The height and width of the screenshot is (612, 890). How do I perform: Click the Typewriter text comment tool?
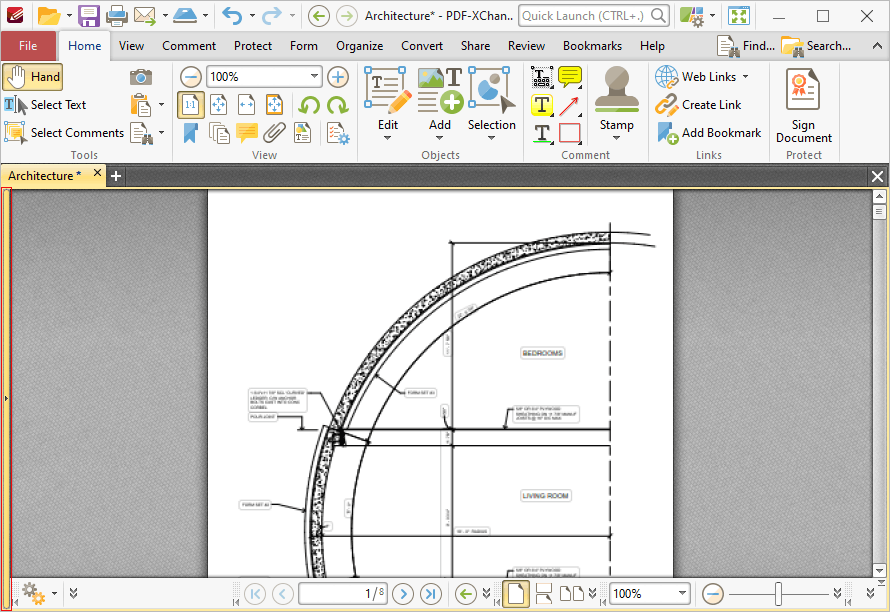(x=541, y=77)
